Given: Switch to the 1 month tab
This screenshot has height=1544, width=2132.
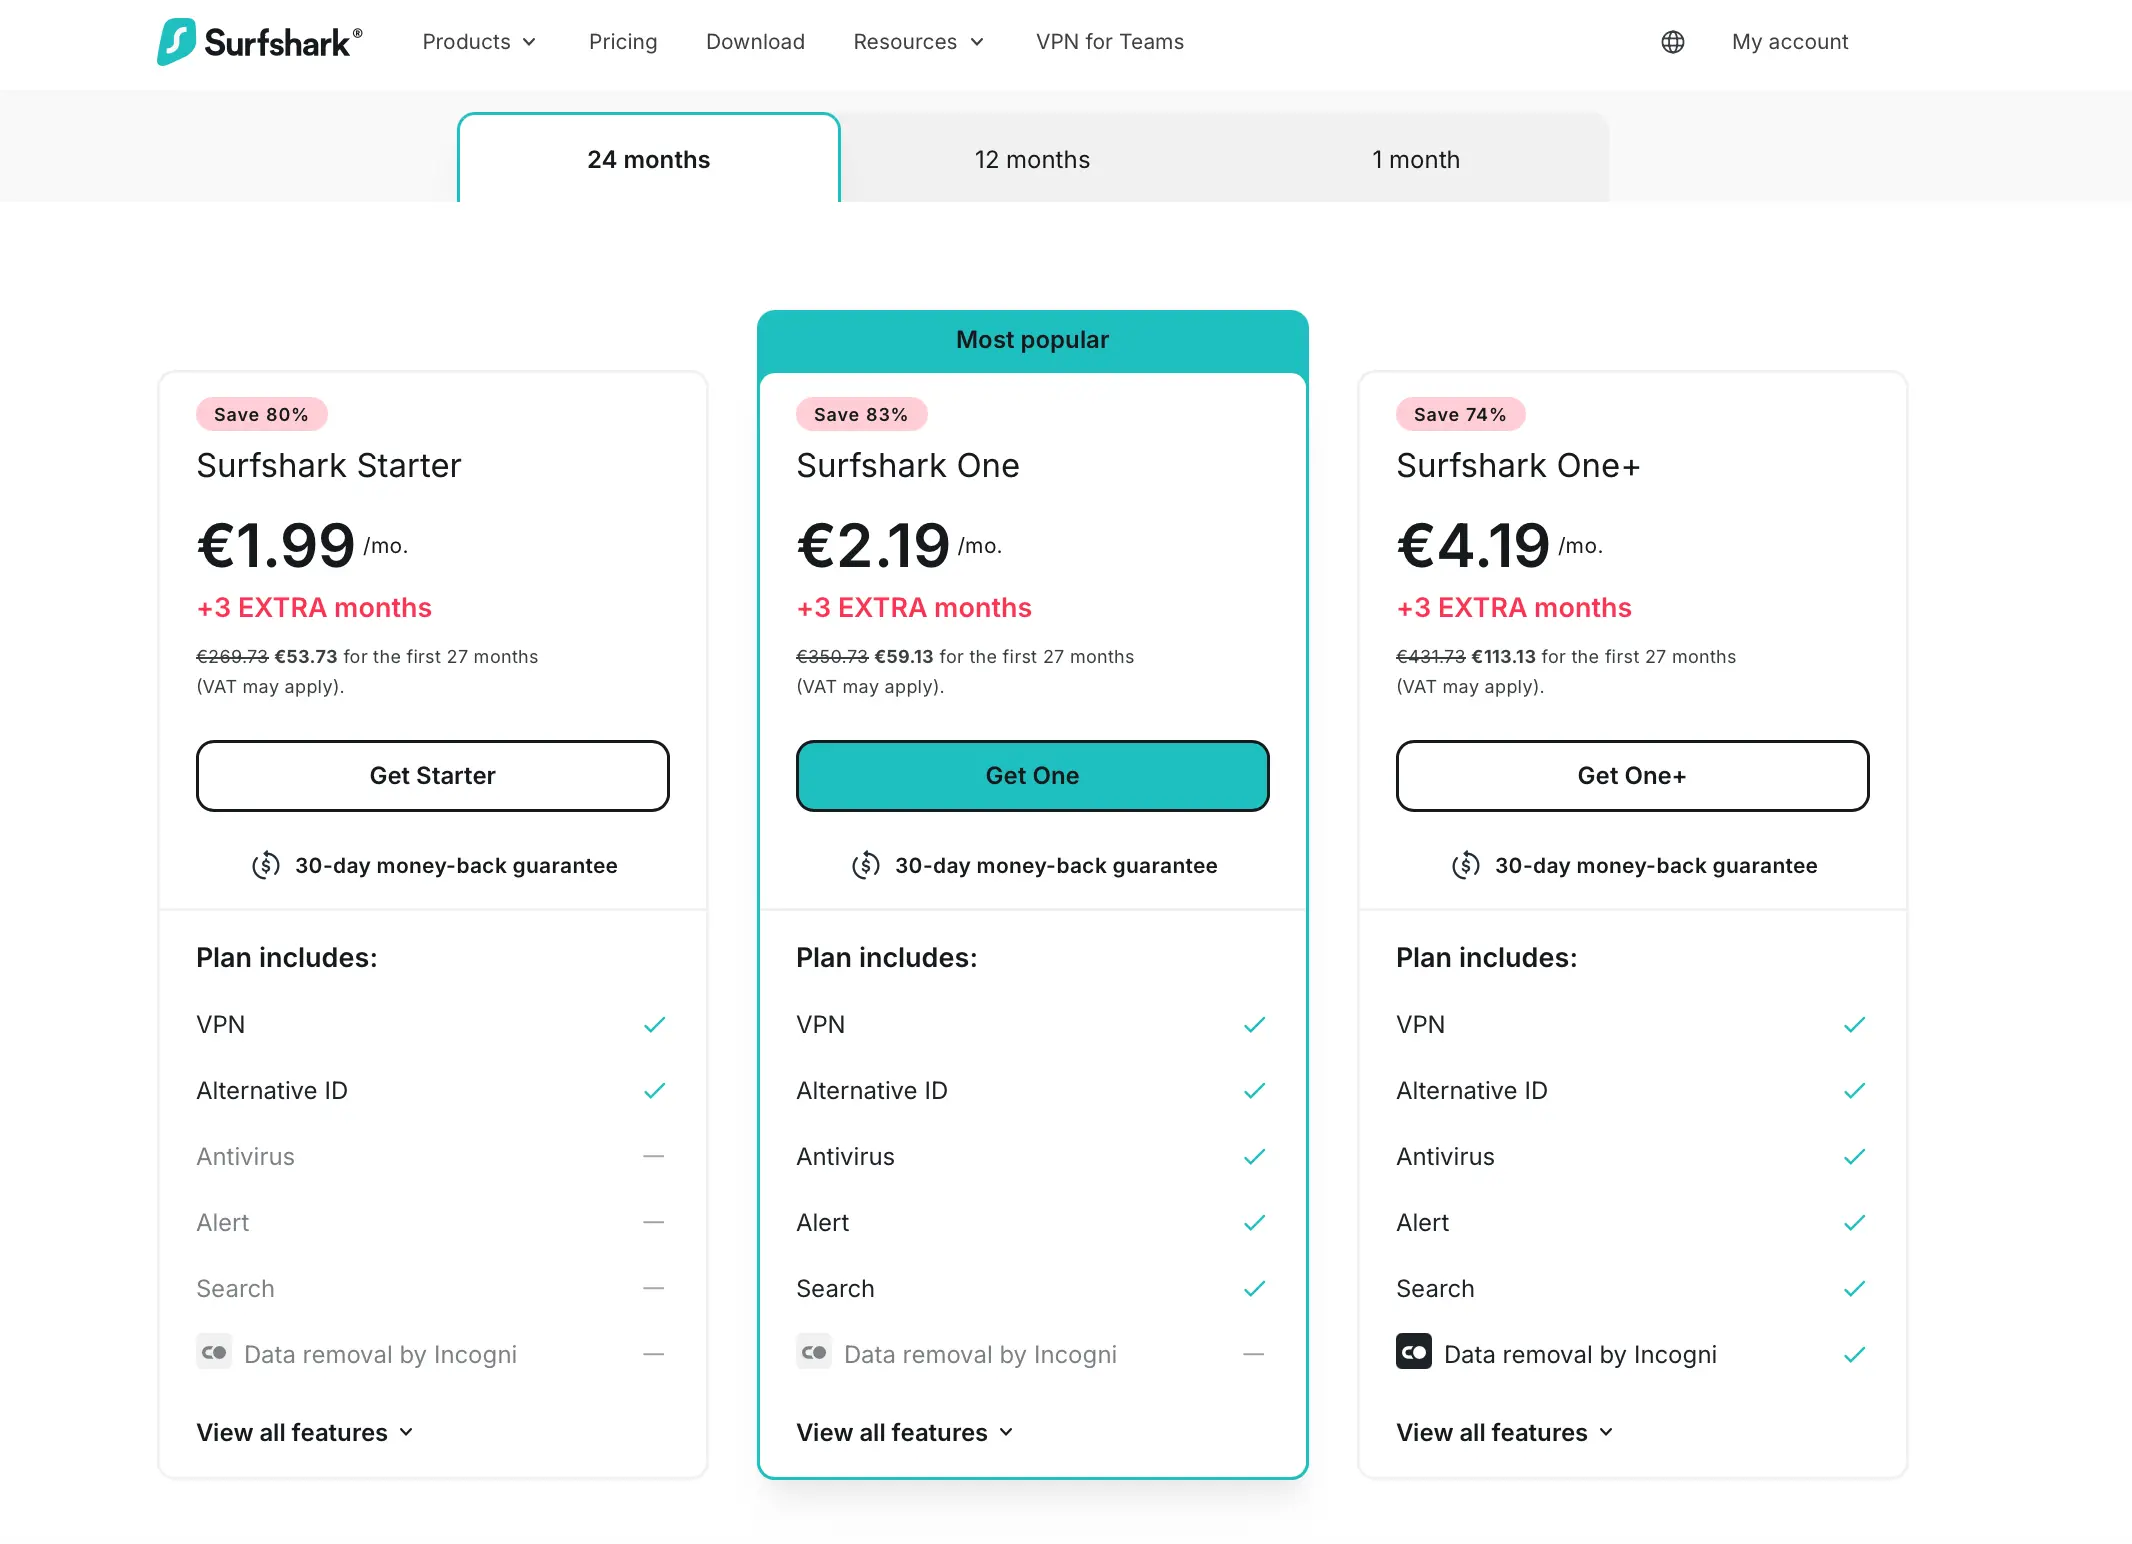Looking at the screenshot, I should (x=1415, y=158).
